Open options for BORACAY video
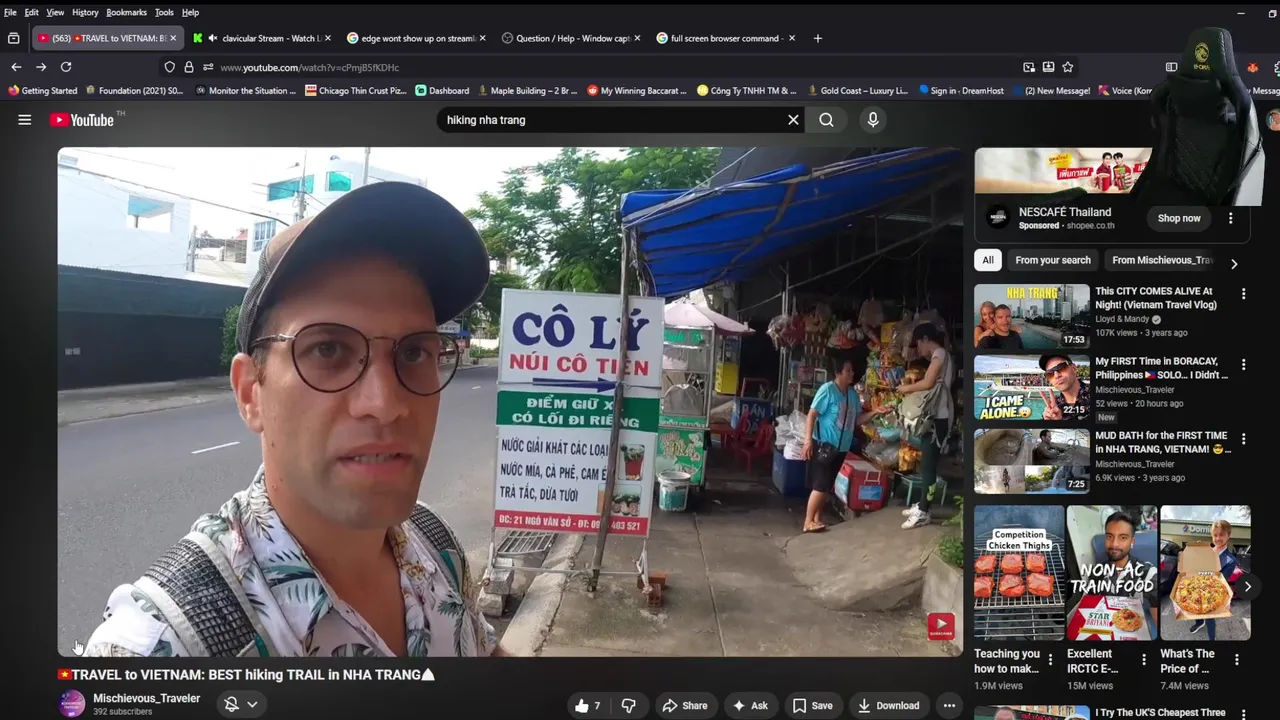Viewport: 1280px width, 720px height. click(1243, 365)
